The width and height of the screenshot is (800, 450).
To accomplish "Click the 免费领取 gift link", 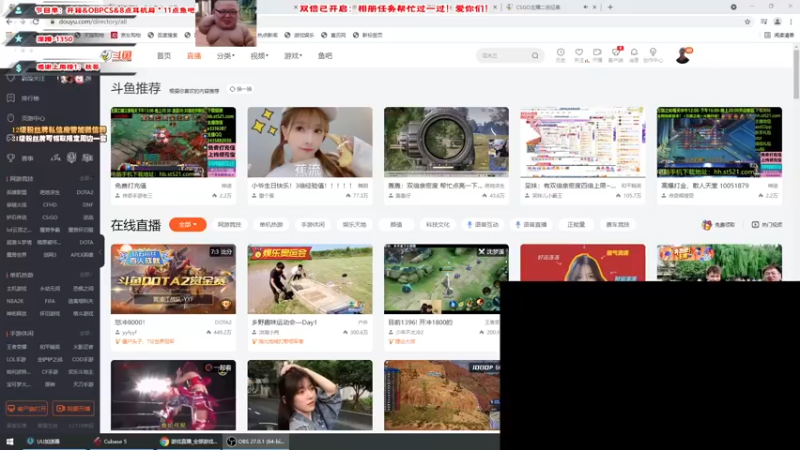I will pyautogui.click(x=718, y=224).
